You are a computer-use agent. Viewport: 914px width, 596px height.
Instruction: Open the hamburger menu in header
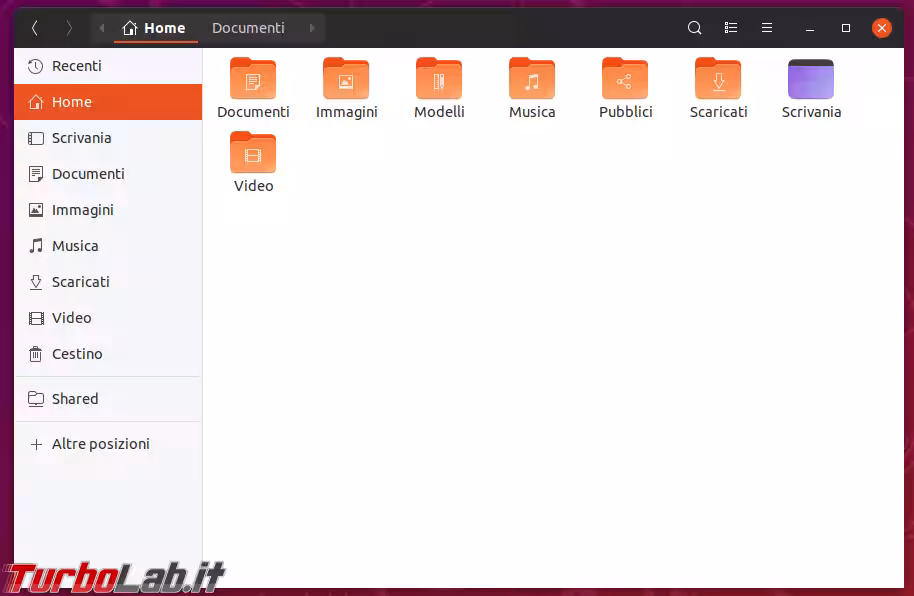point(767,28)
